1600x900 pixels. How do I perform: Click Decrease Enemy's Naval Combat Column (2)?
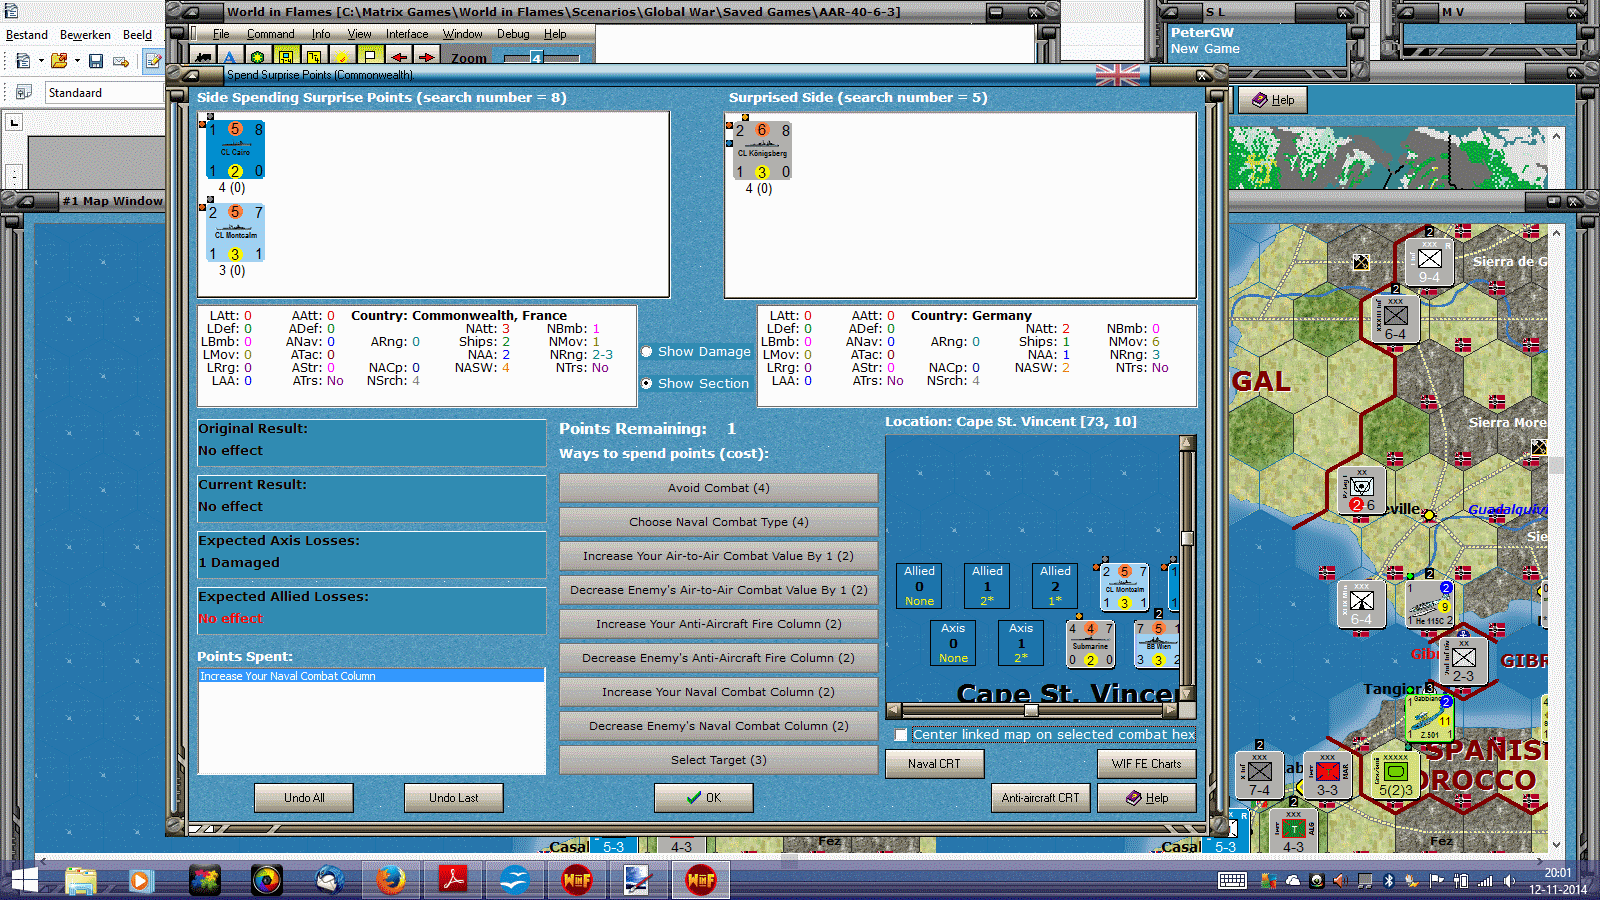click(719, 726)
